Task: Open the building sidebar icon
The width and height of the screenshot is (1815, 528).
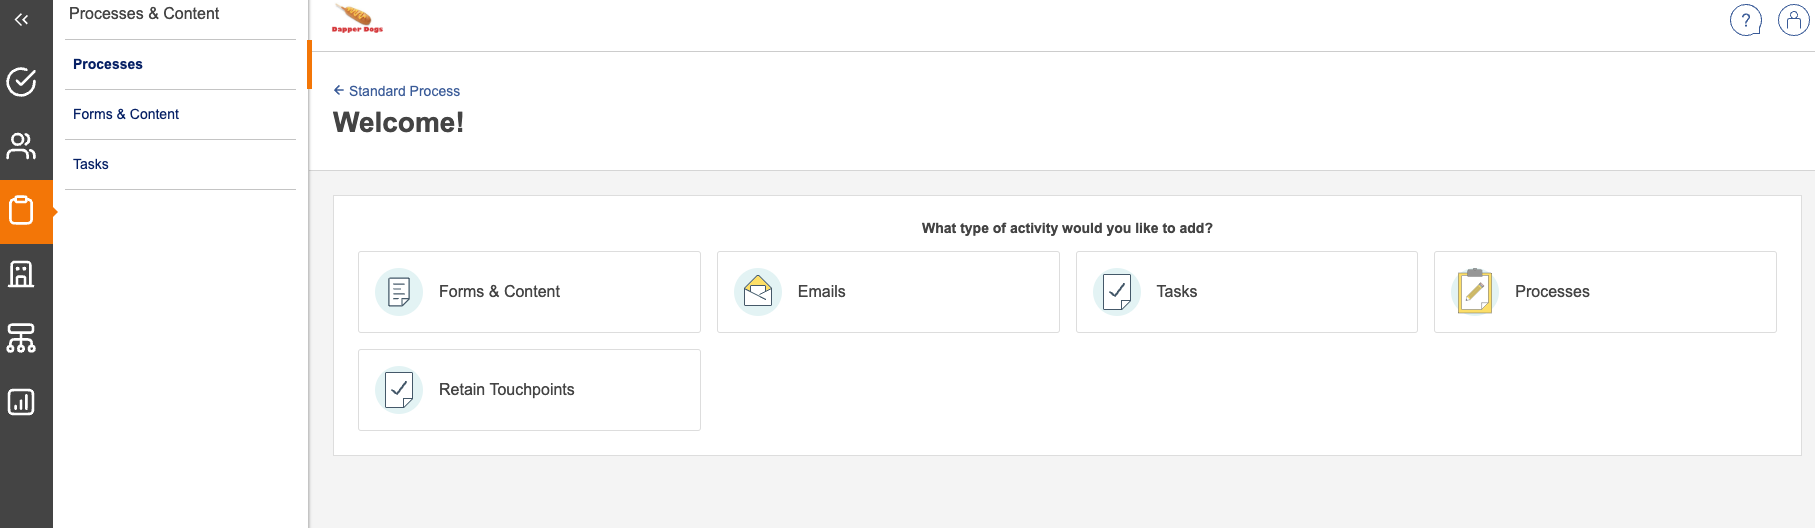Action: [21, 274]
